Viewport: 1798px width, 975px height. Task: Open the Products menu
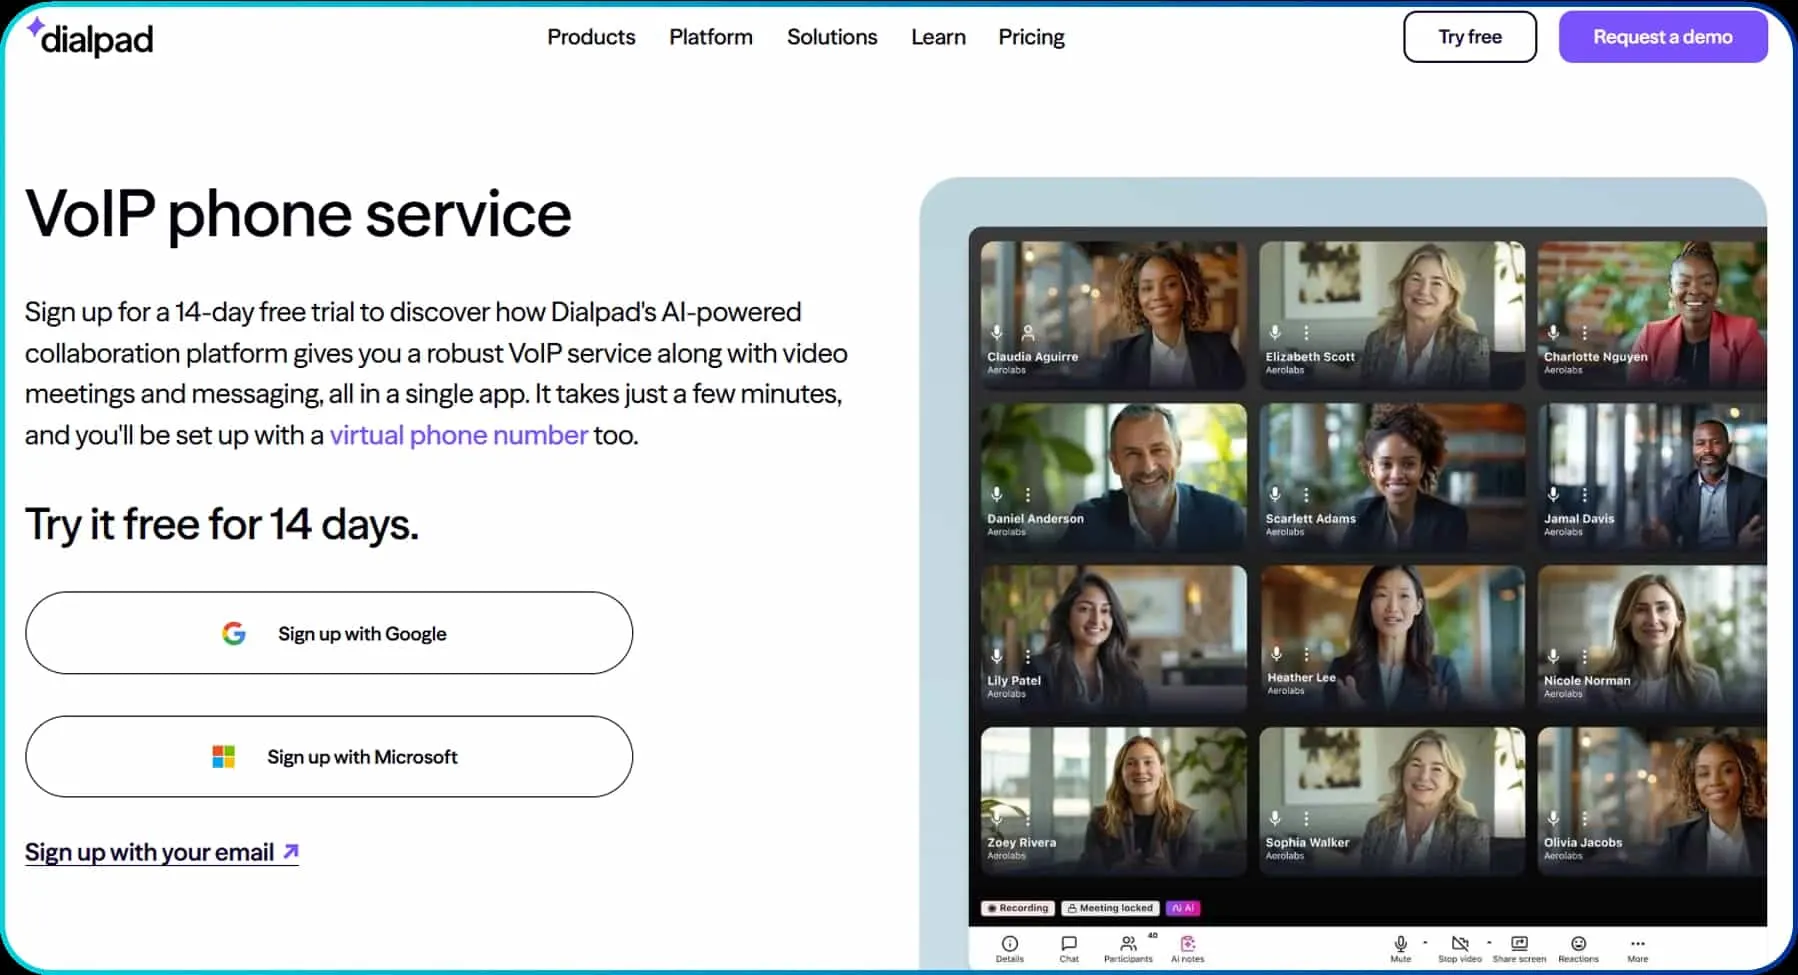pyautogui.click(x=591, y=37)
